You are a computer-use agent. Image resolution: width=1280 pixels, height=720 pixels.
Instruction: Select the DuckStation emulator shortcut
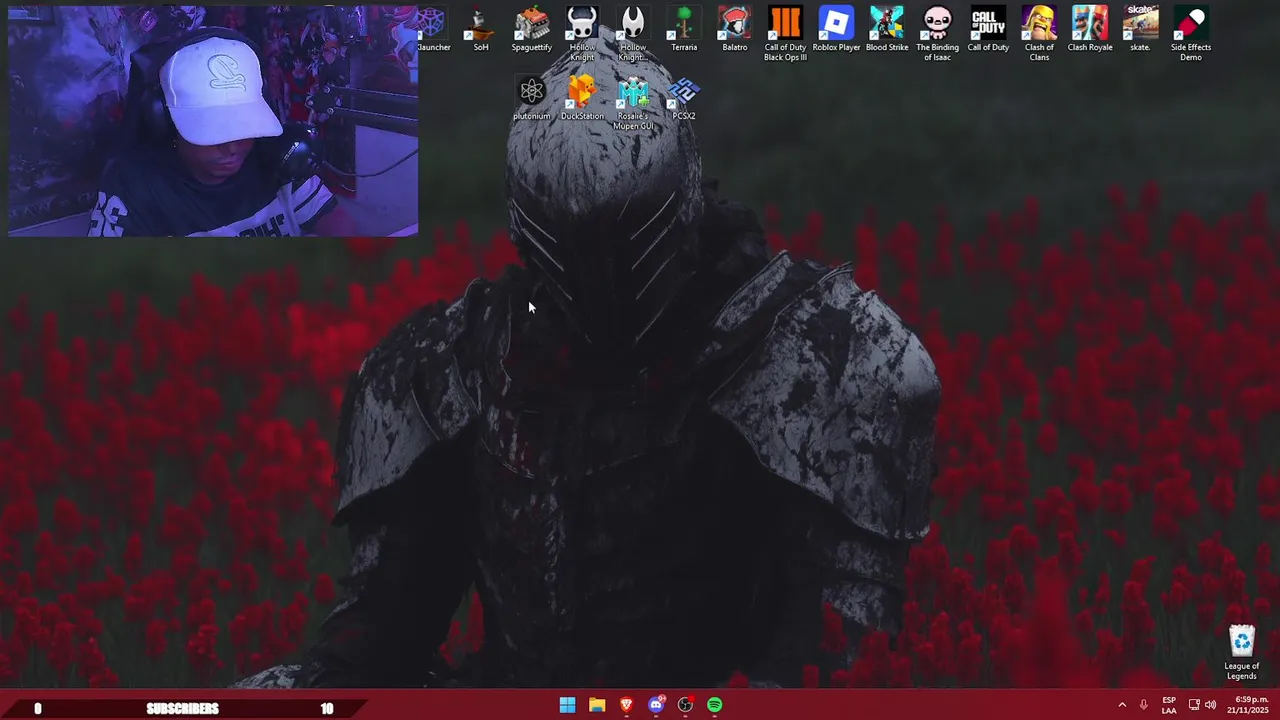pyautogui.click(x=582, y=99)
